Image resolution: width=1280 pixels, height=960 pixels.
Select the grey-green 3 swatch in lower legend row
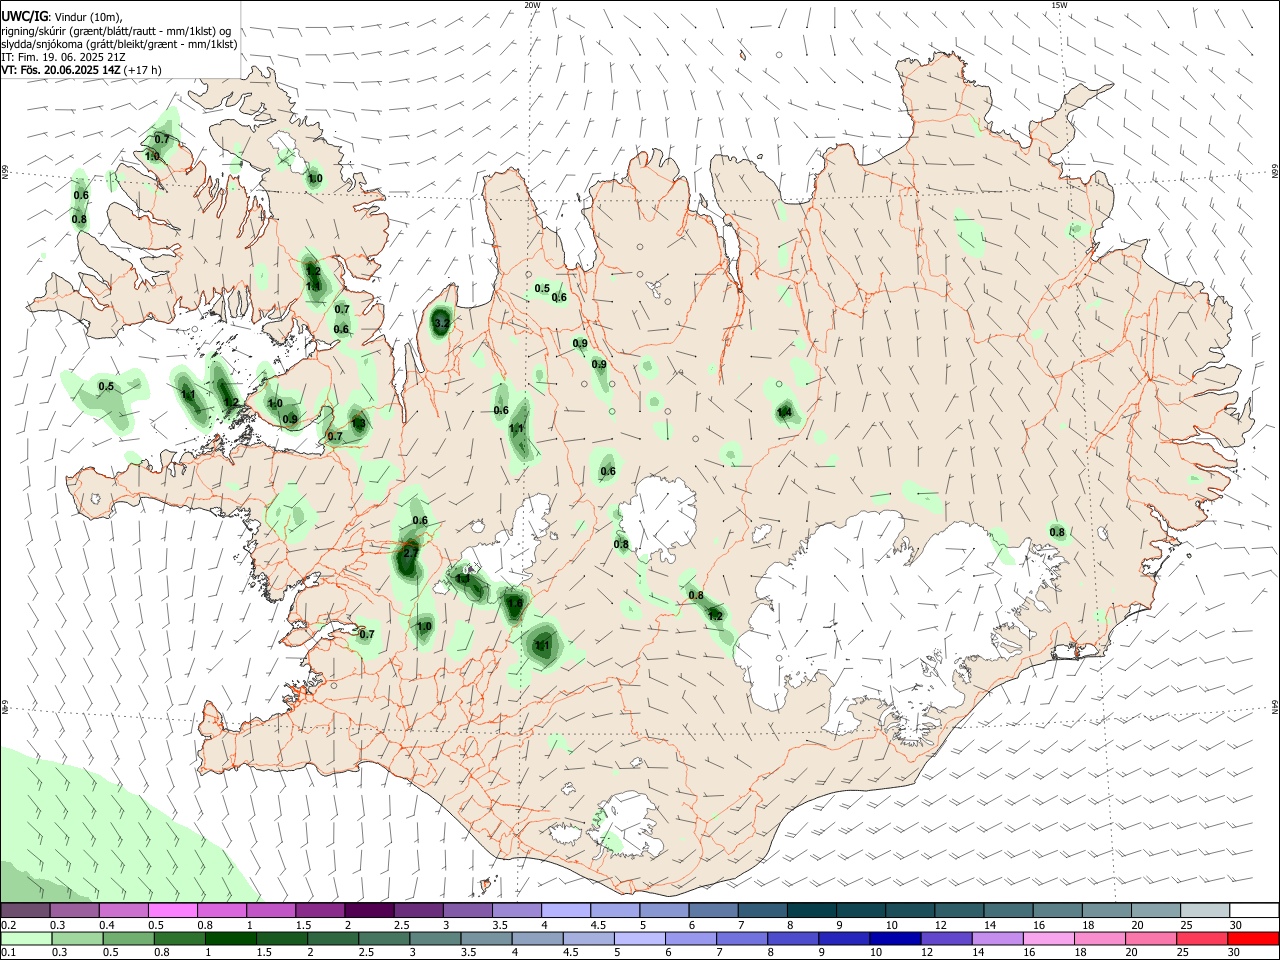click(x=436, y=939)
